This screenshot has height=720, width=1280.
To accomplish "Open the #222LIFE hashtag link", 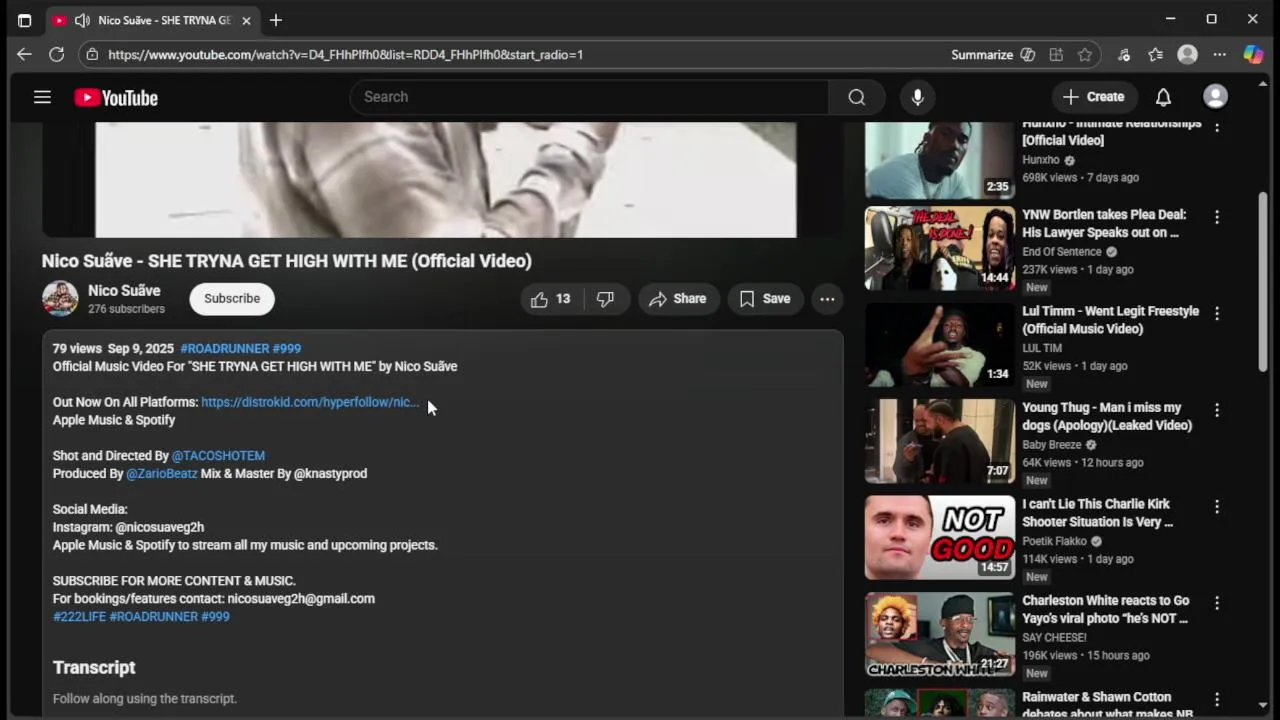I will [79, 617].
